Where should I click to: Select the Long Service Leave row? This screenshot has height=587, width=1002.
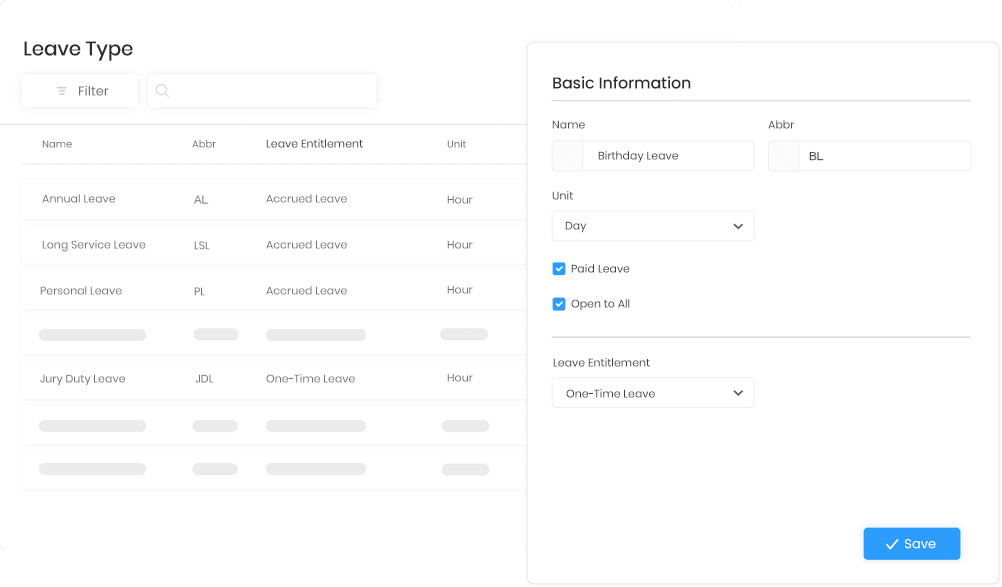(x=275, y=245)
